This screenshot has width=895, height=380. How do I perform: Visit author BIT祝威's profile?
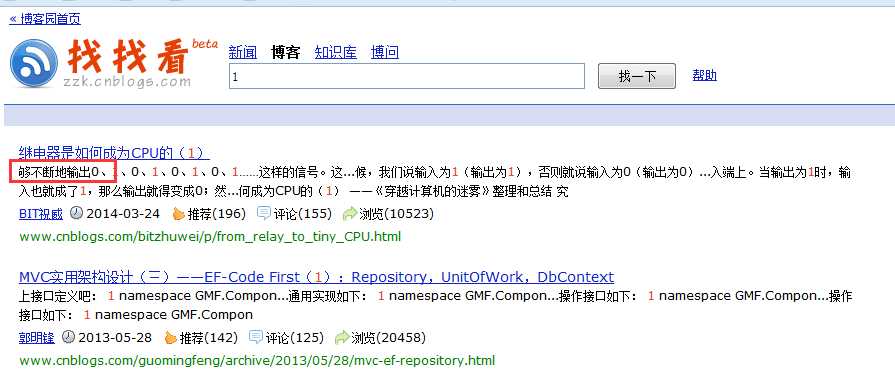coord(41,214)
